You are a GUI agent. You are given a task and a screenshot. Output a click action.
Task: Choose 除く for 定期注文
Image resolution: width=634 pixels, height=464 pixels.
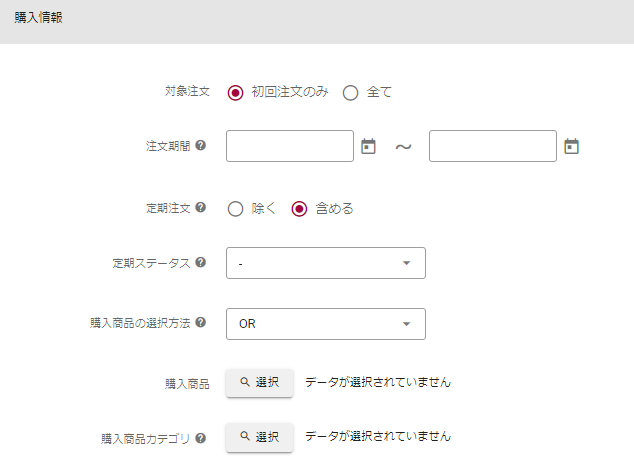click(x=236, y=209)
